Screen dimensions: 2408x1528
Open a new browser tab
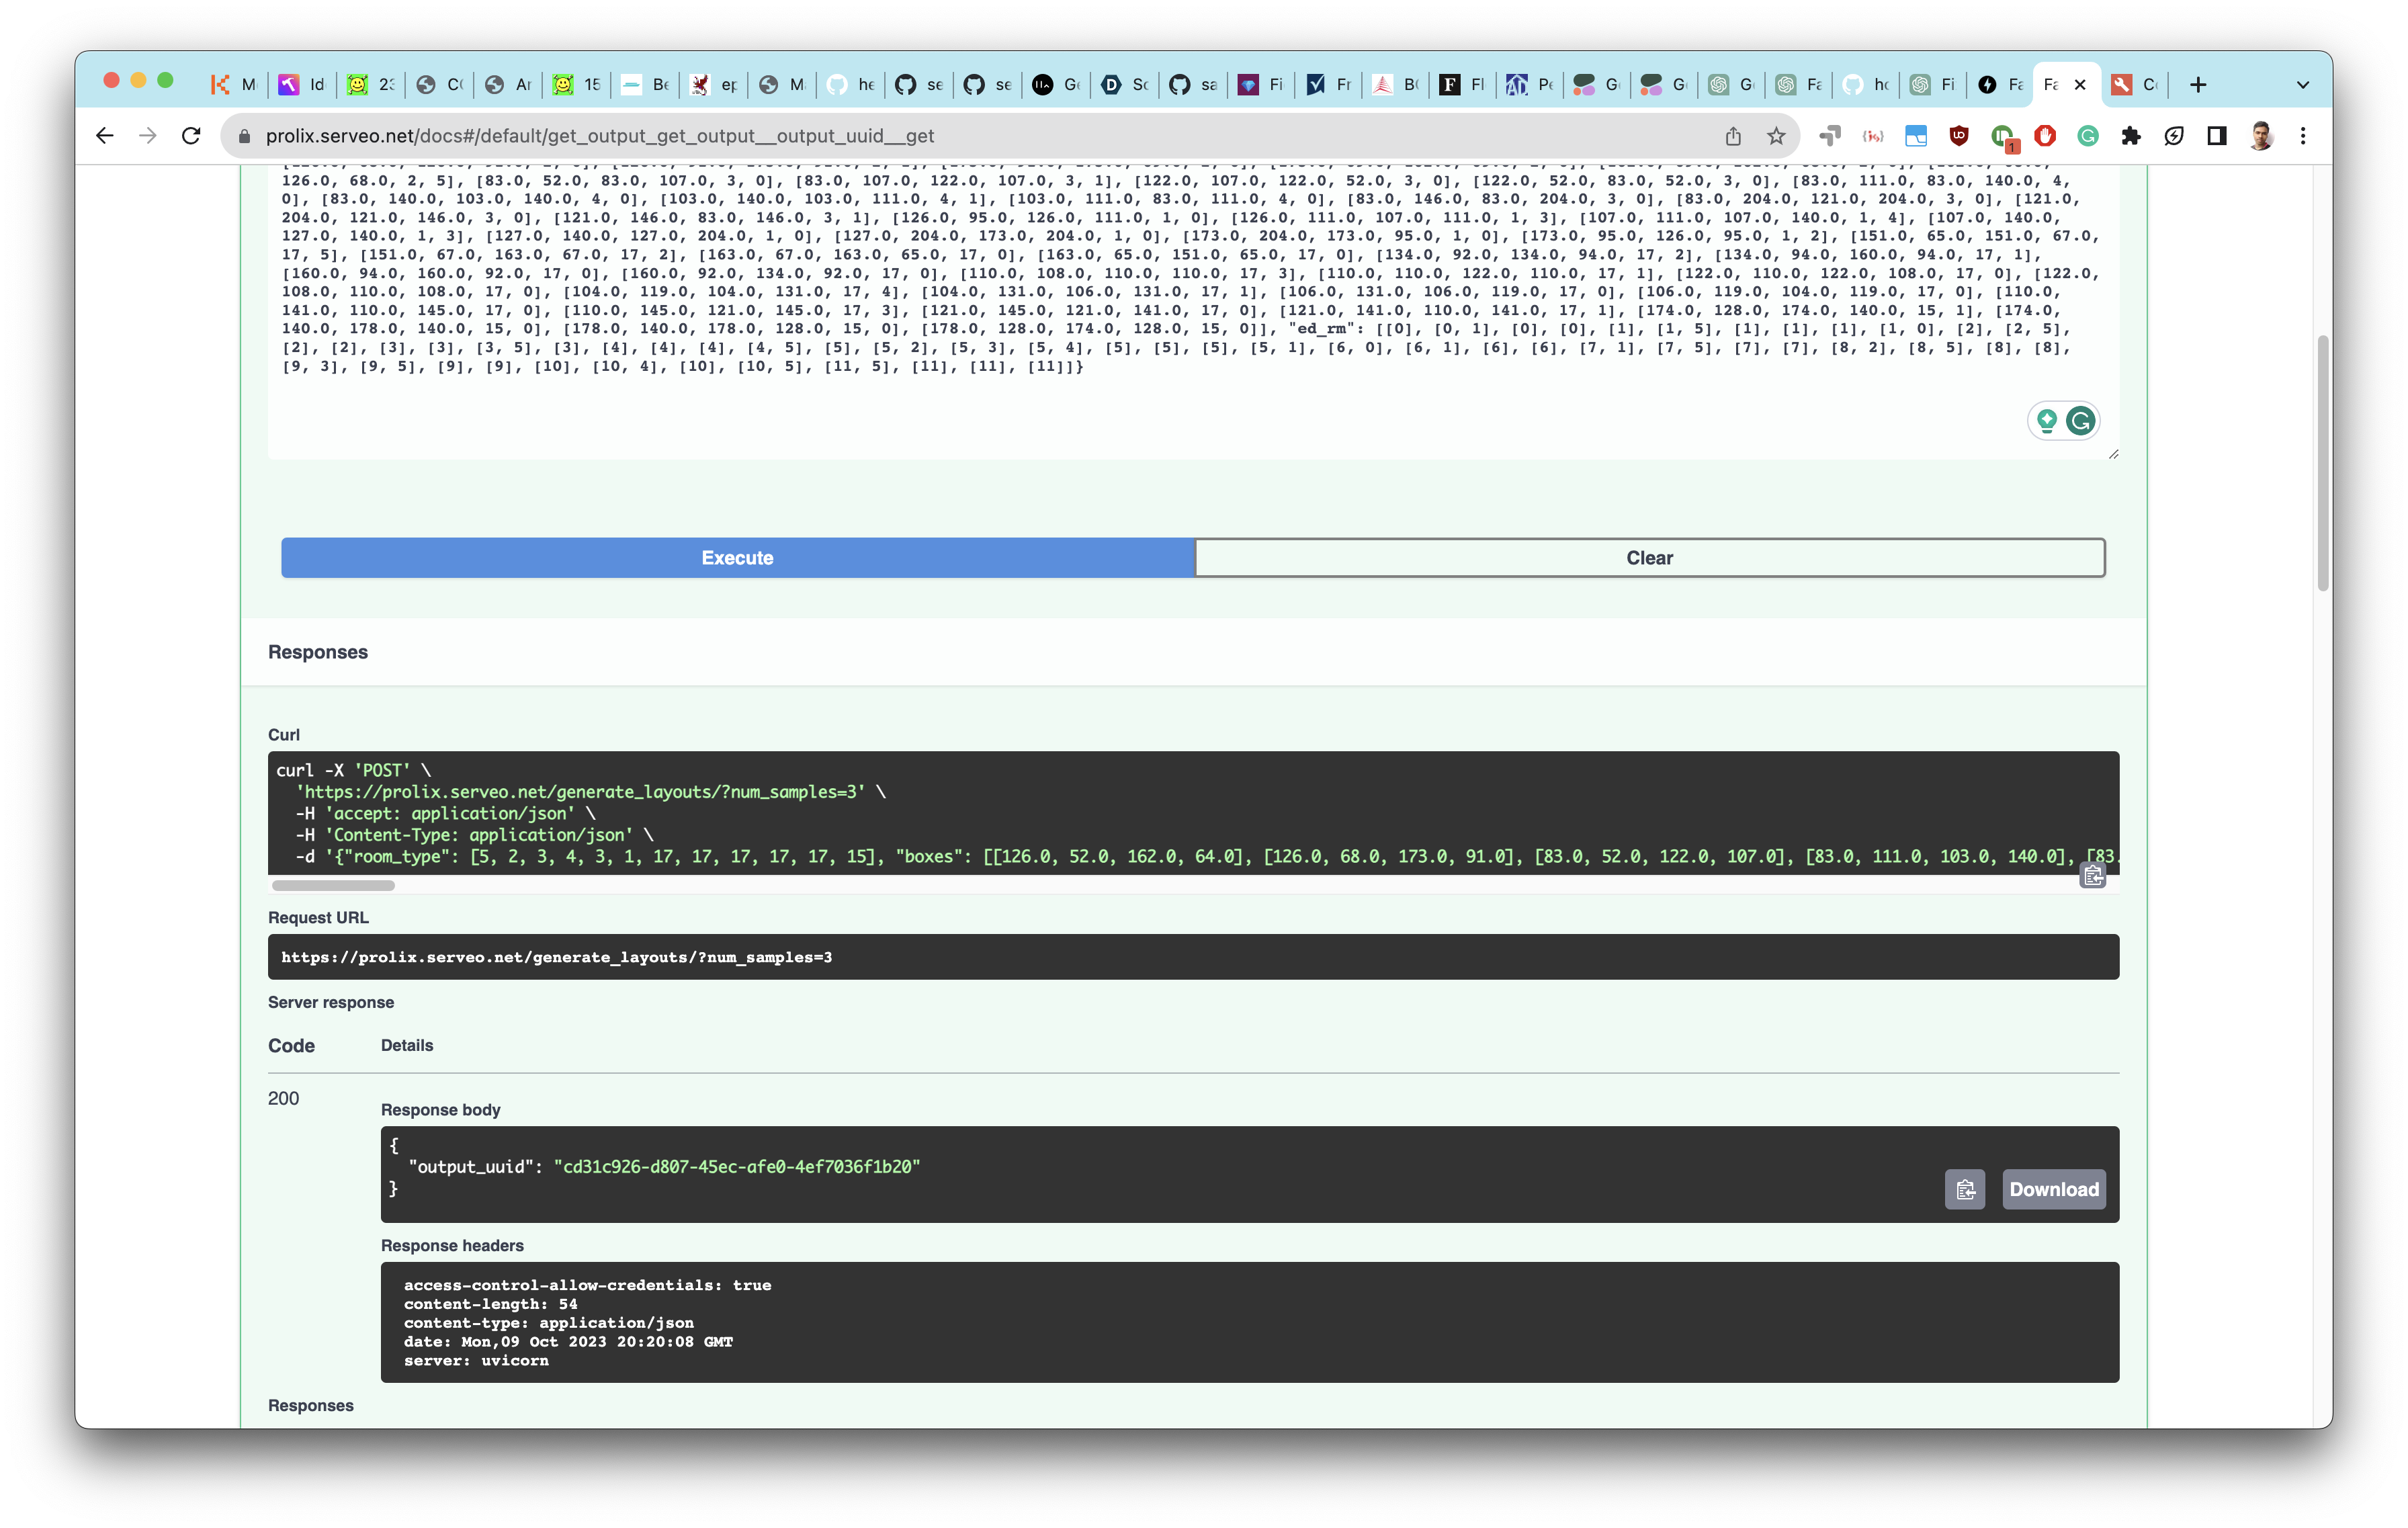click(x=2198, y=85)
